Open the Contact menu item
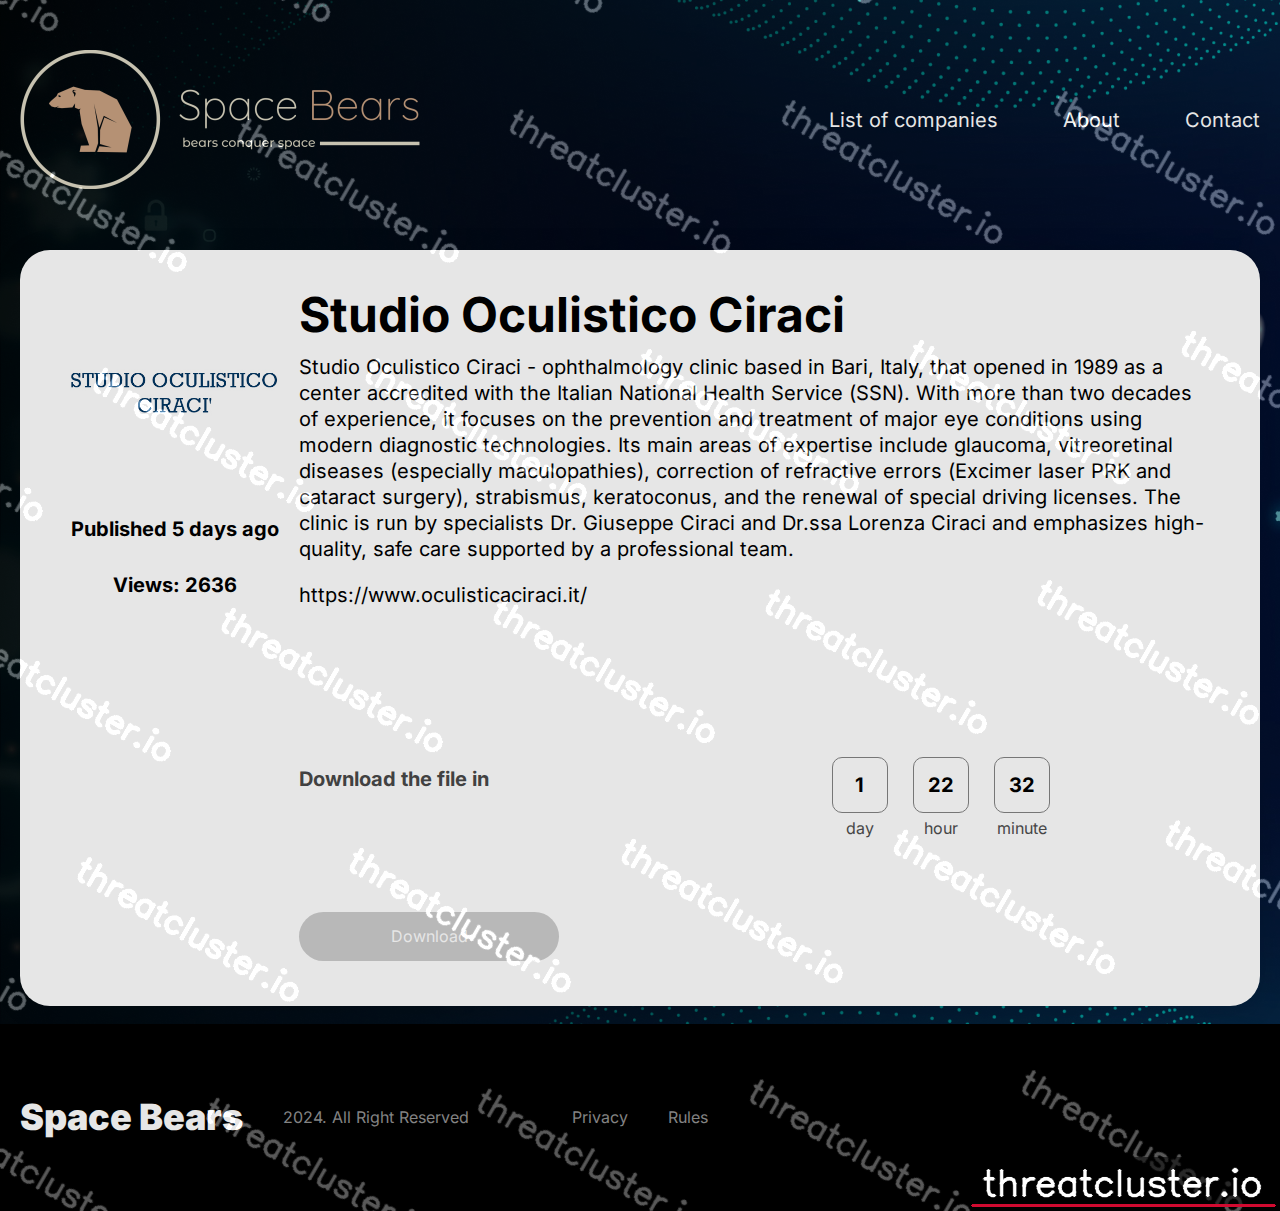Viewport: 1280px width, 1211px height. click(x=1222, y=120)
